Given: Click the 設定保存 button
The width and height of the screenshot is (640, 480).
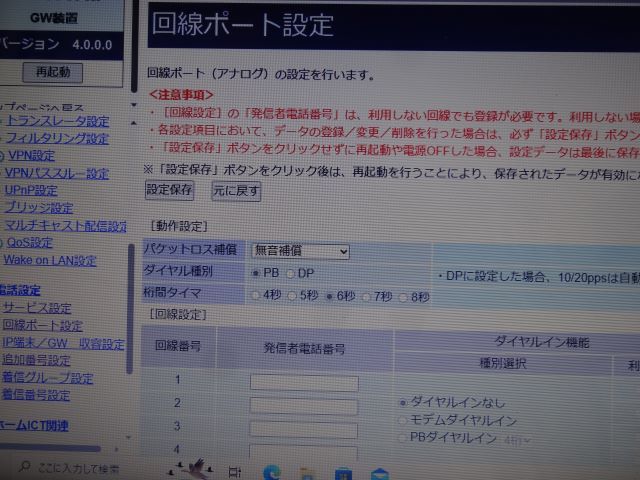Looking at the screenshot, I should point(169,190).
